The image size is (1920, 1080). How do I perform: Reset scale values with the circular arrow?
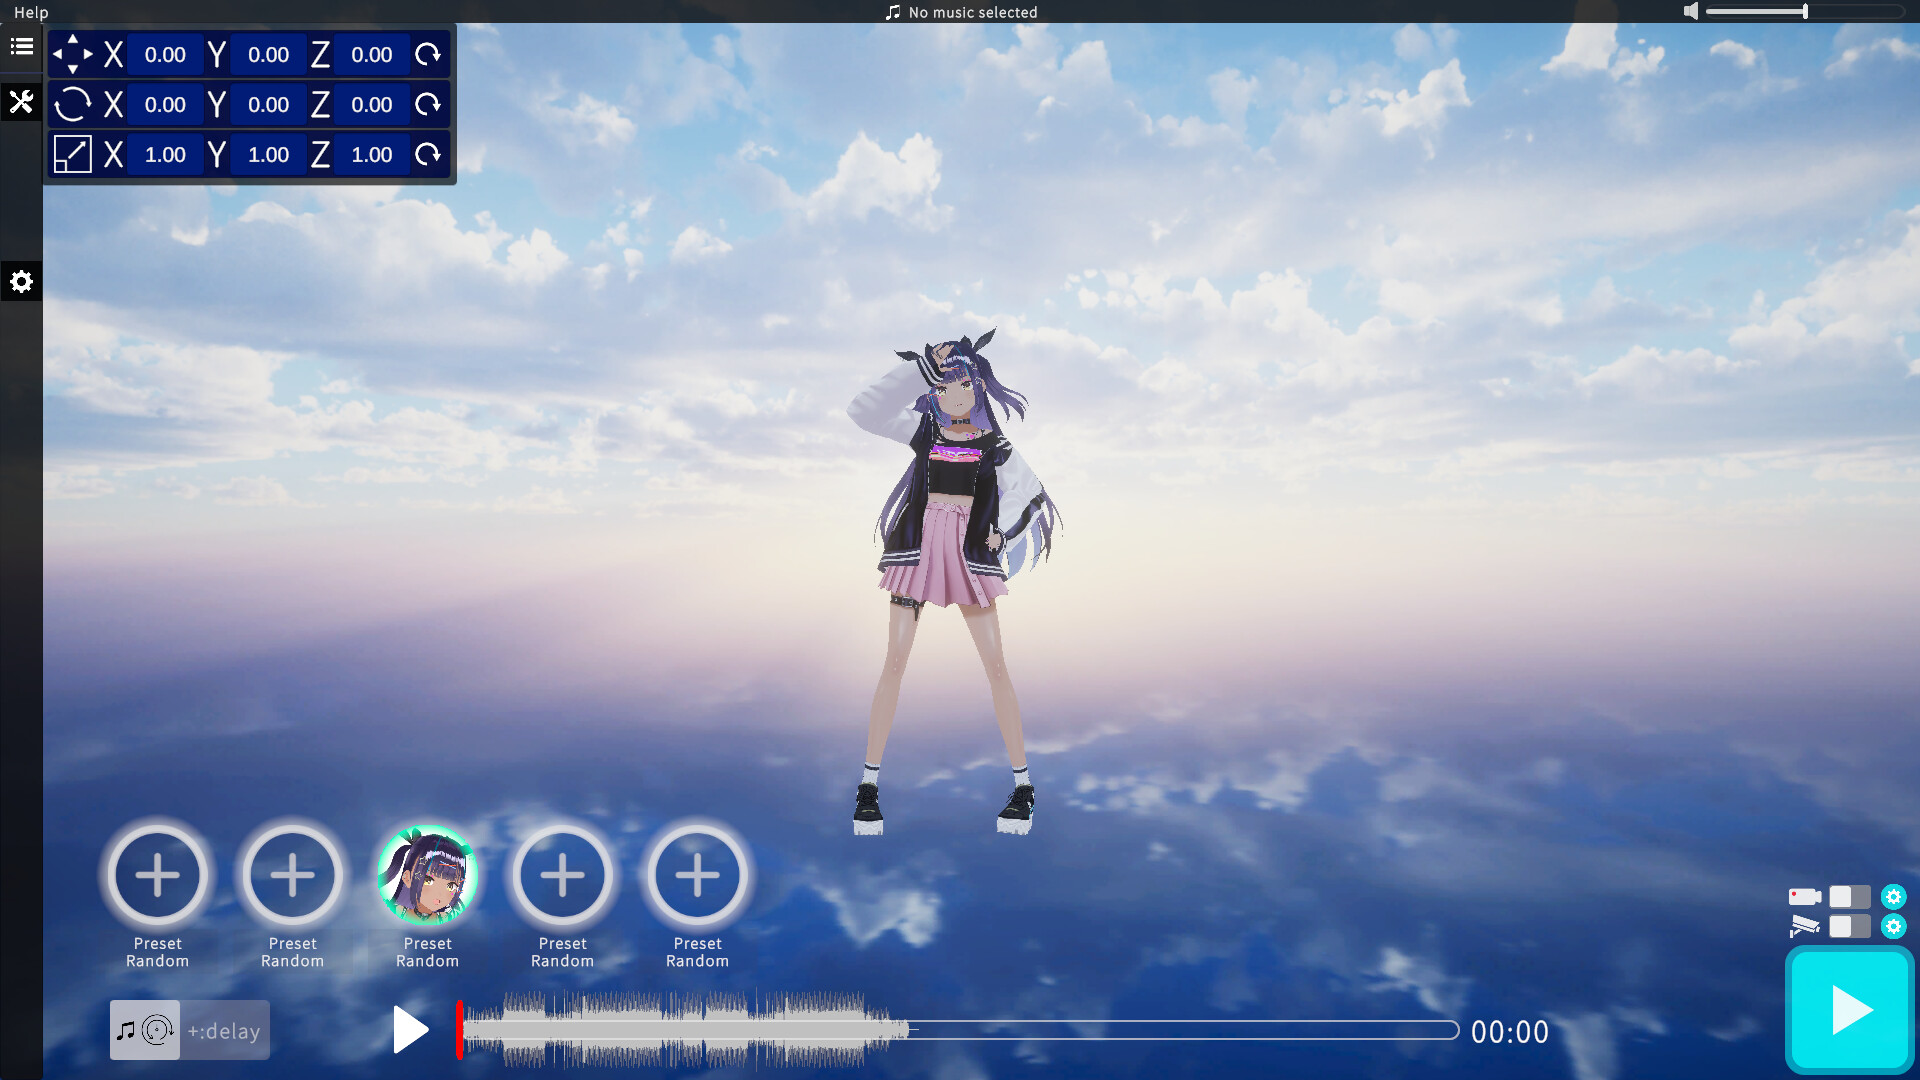pos(428,154)
